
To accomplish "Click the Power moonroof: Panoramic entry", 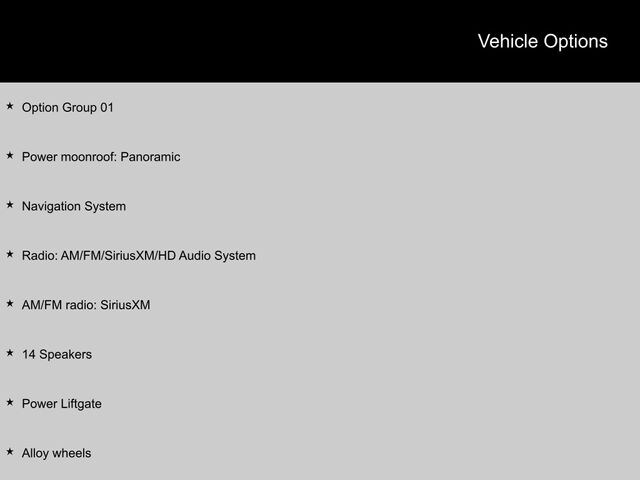I will (x=101, y=157).
